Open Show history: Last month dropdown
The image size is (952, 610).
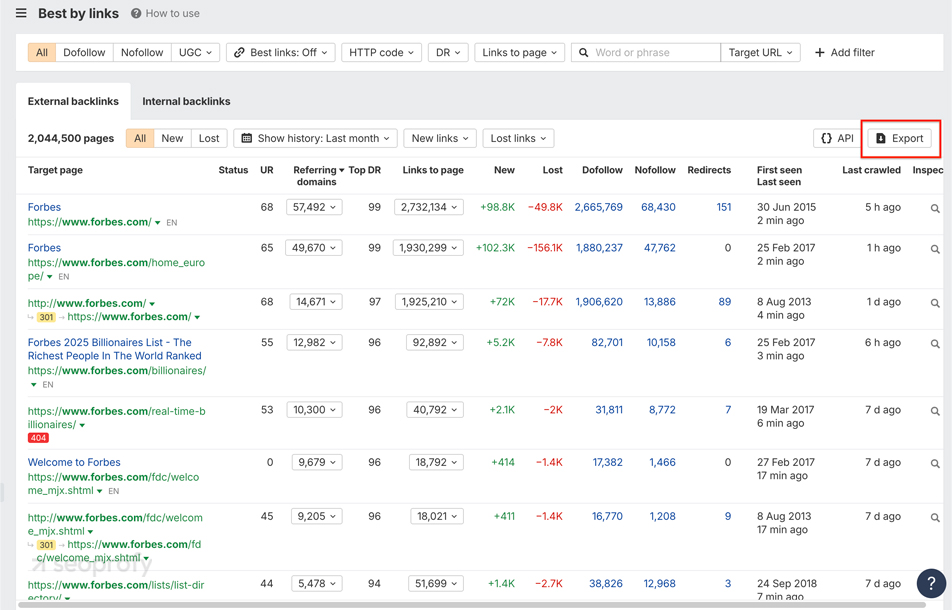point(316,138)
